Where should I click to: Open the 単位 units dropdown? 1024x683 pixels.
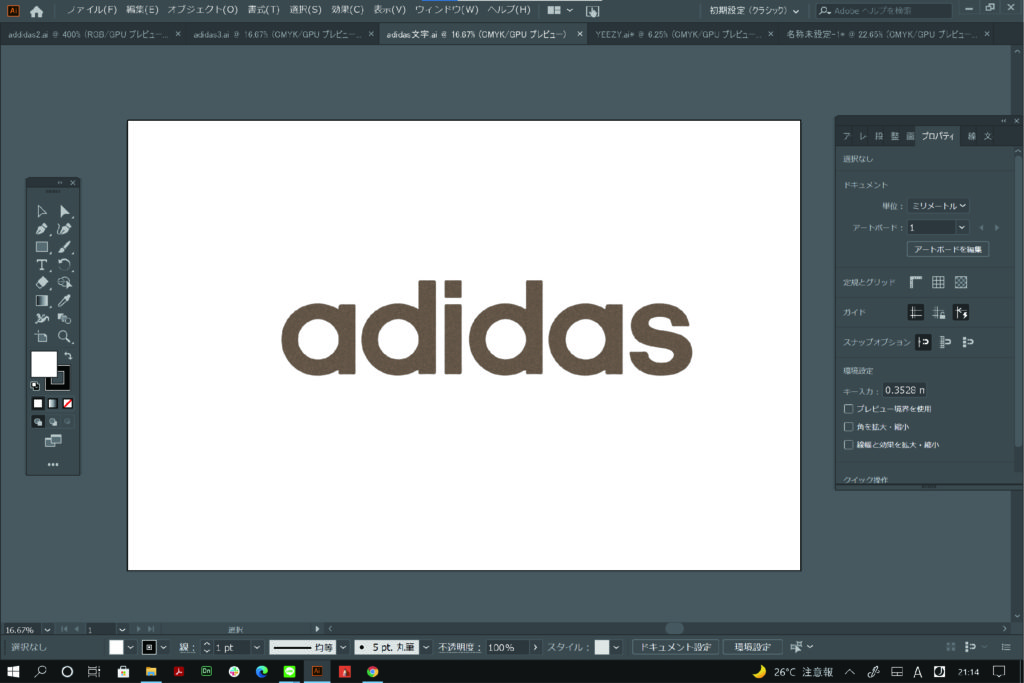coord(938,205)
